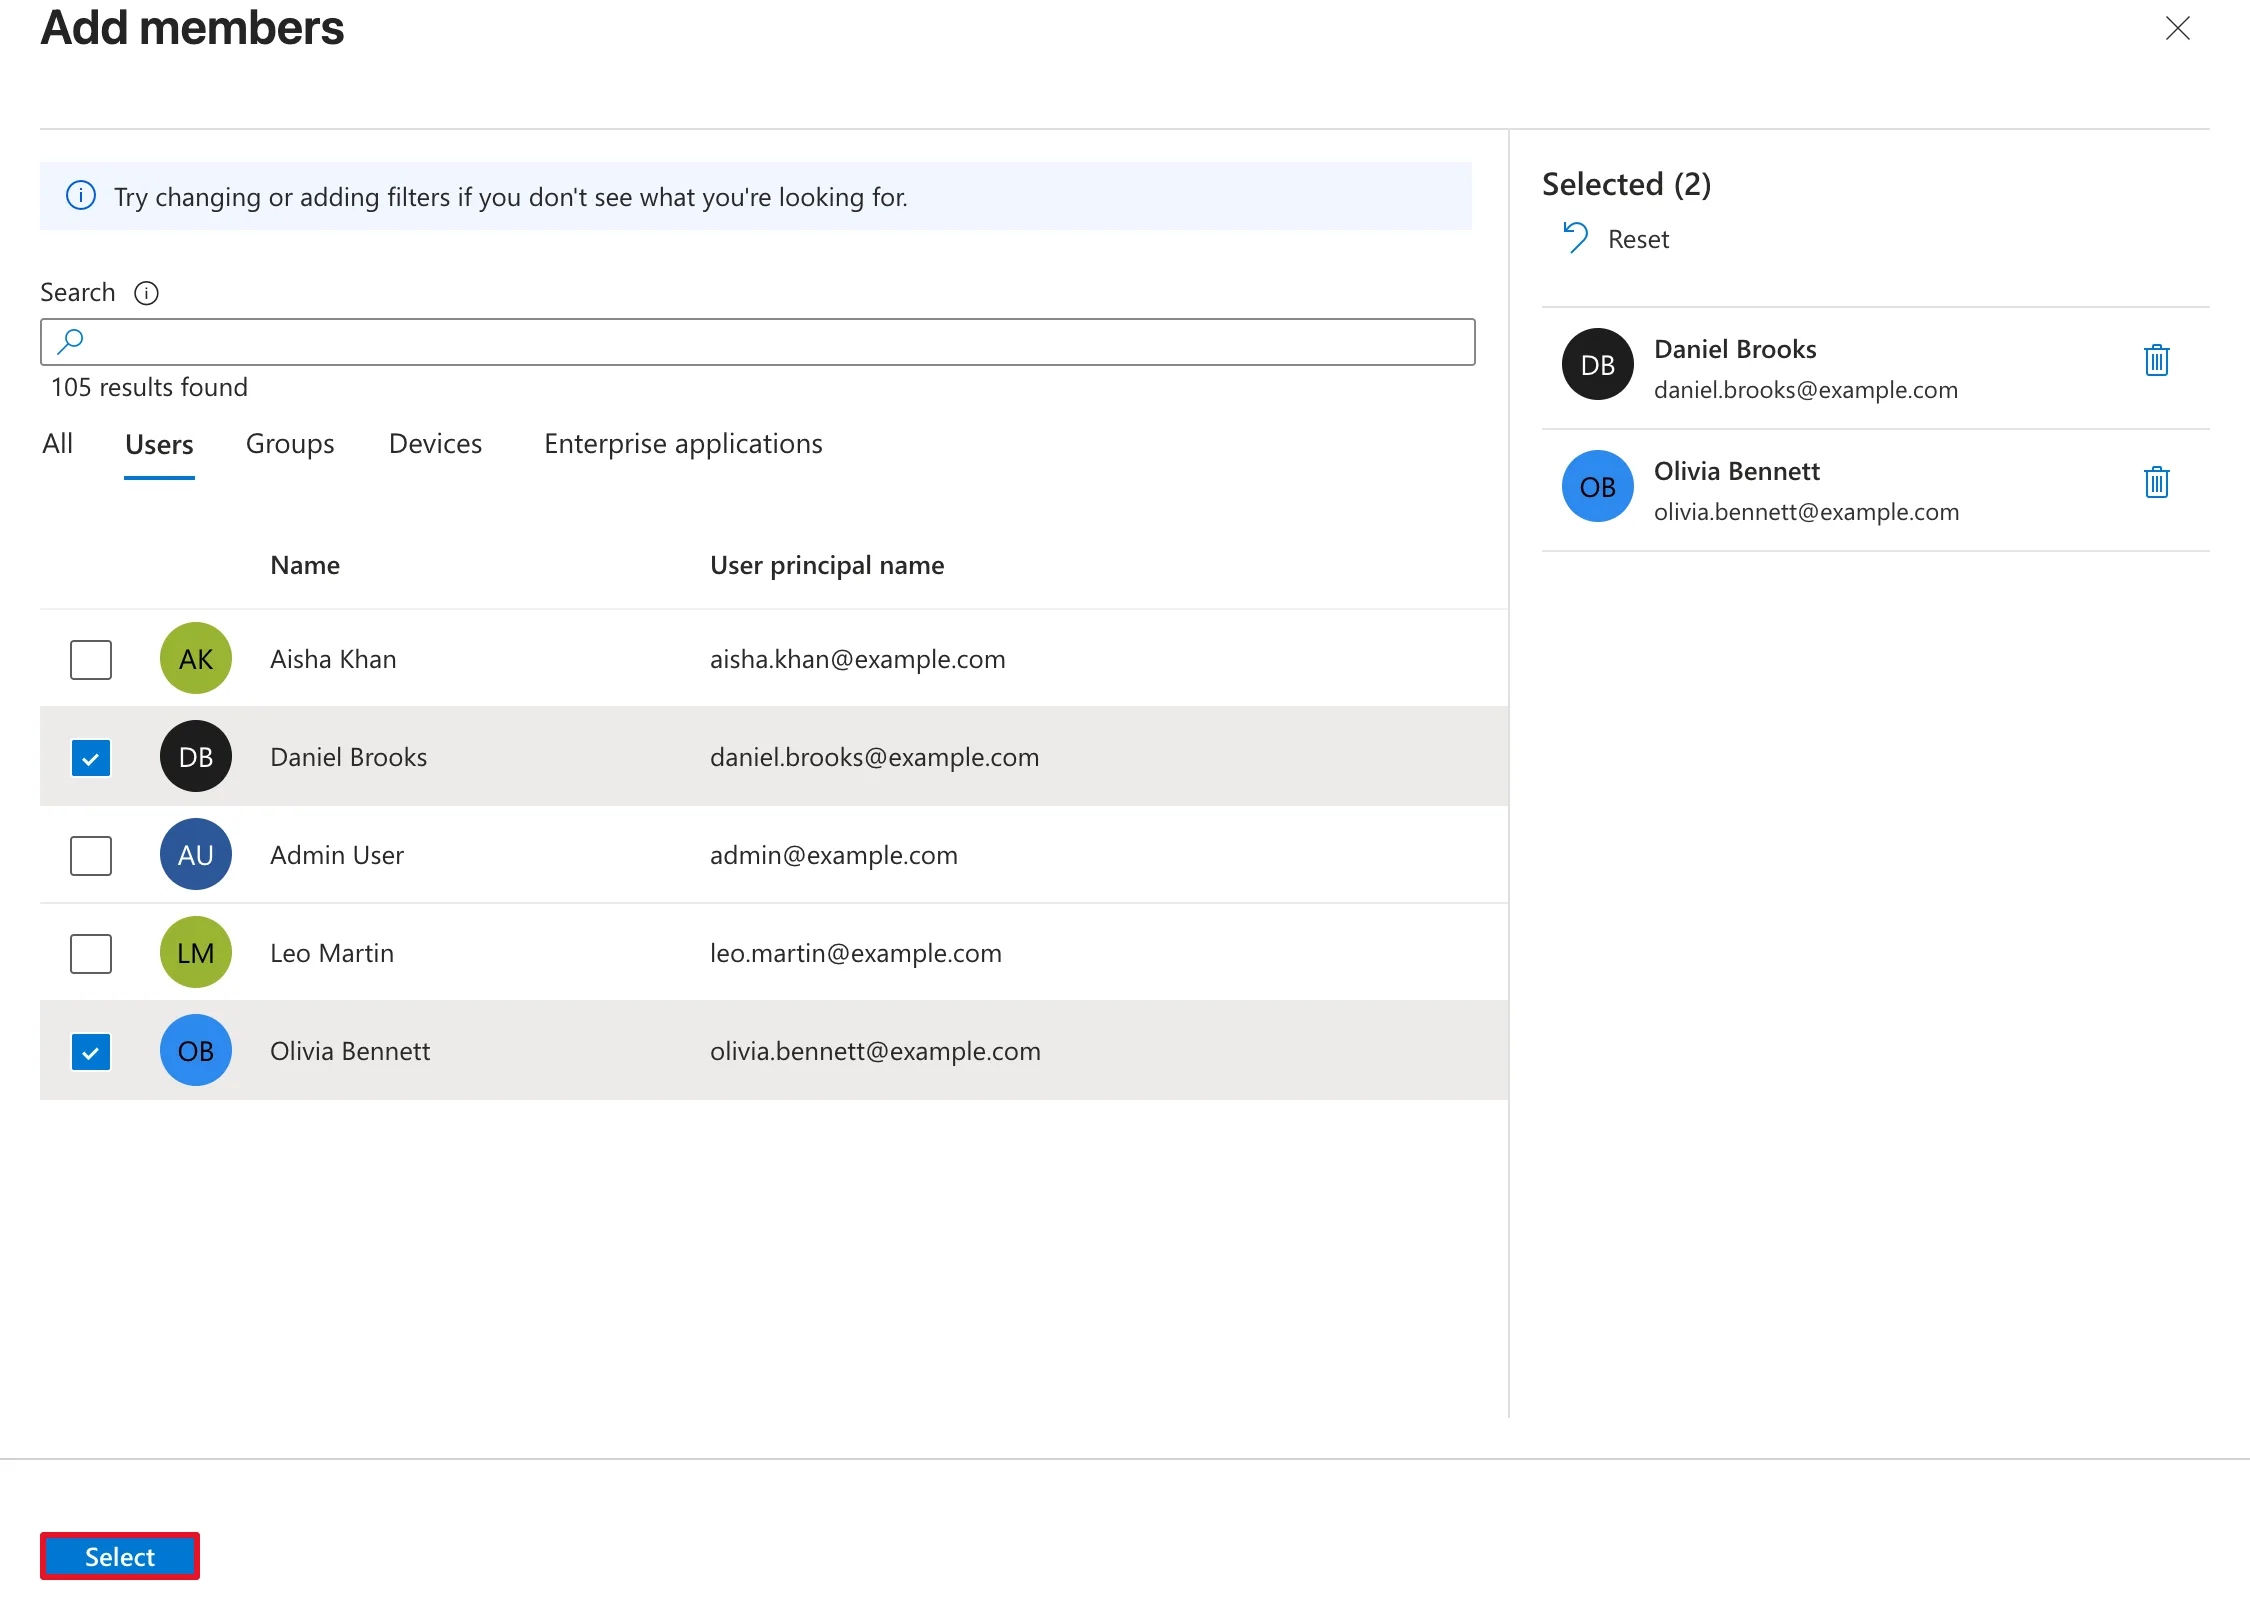
Task: Click the AK avatar for Aisha Khan
Action: (196, 658)
